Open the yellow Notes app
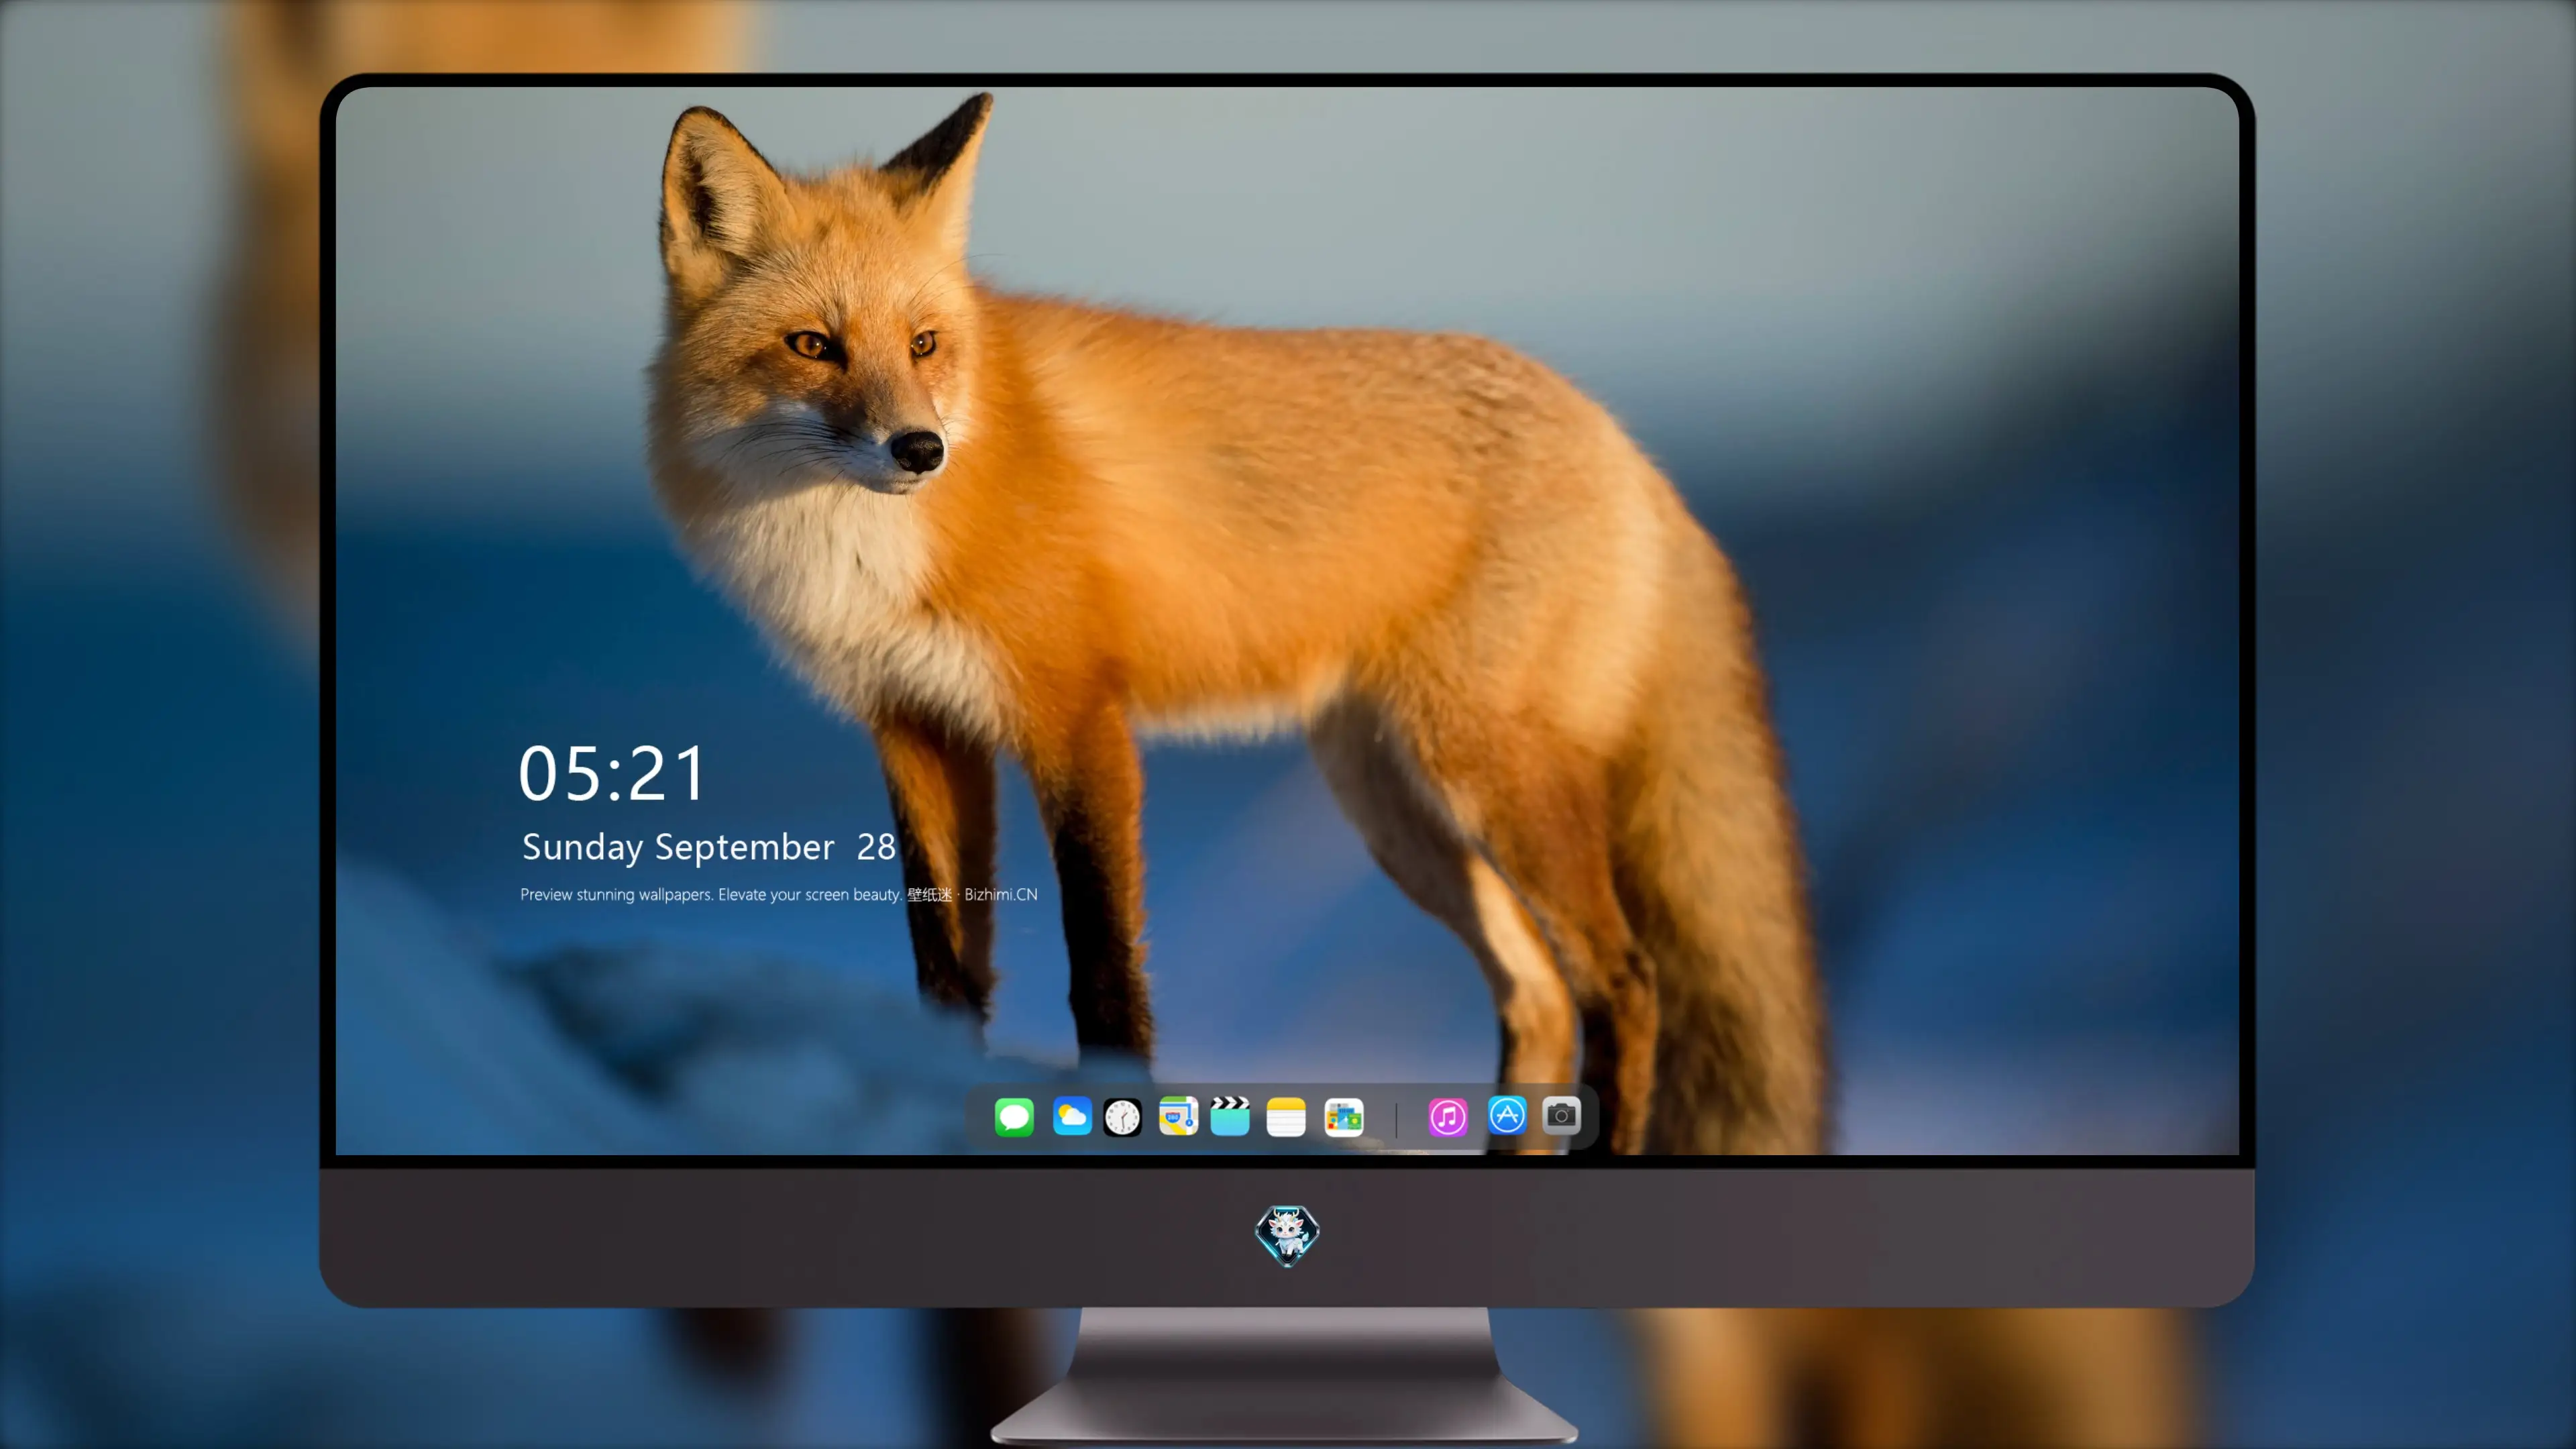The height and width of the screenshot is (1449, 2576). tap(1286, 1117)
